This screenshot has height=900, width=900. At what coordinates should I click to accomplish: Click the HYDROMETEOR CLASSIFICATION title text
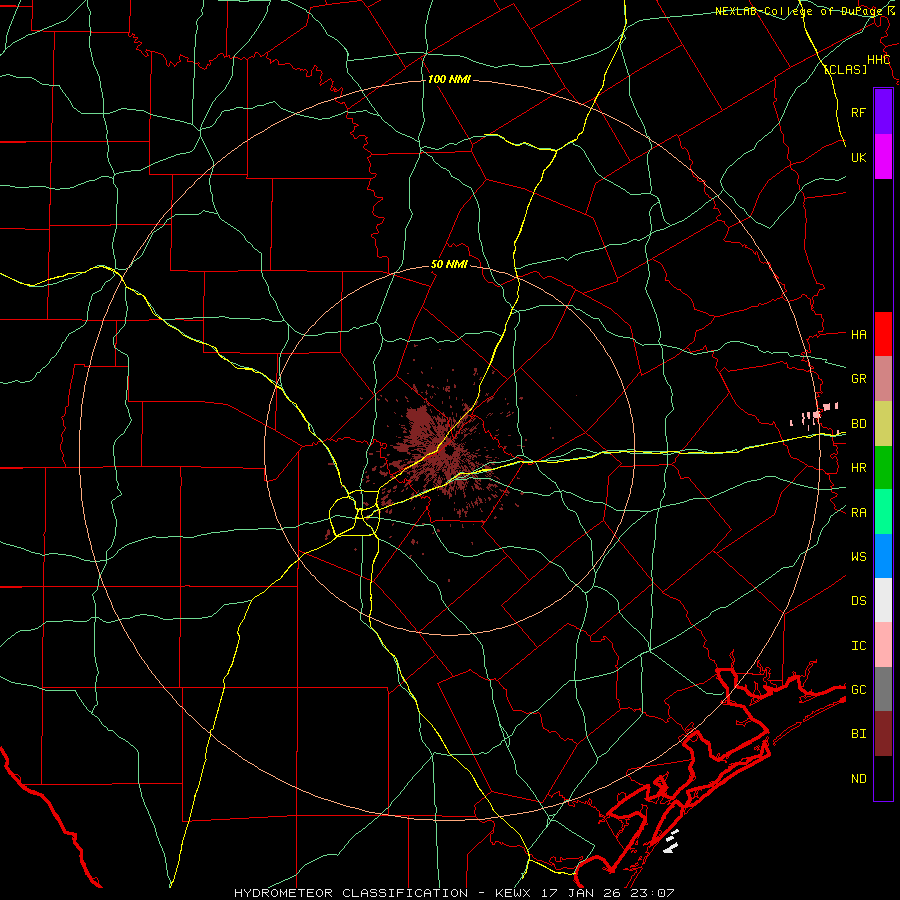coord(351,893)
